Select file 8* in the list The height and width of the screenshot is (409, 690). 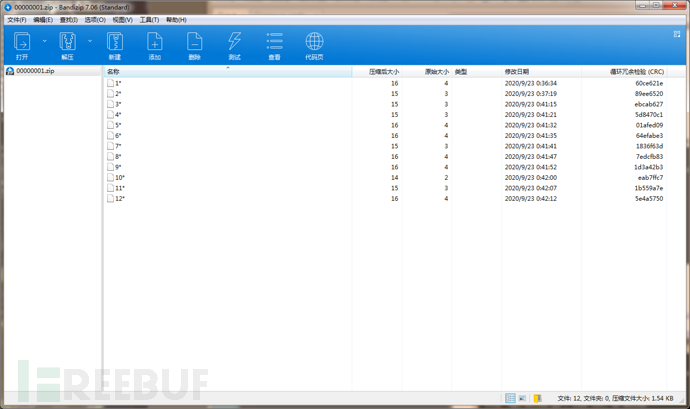coord(118,157)
